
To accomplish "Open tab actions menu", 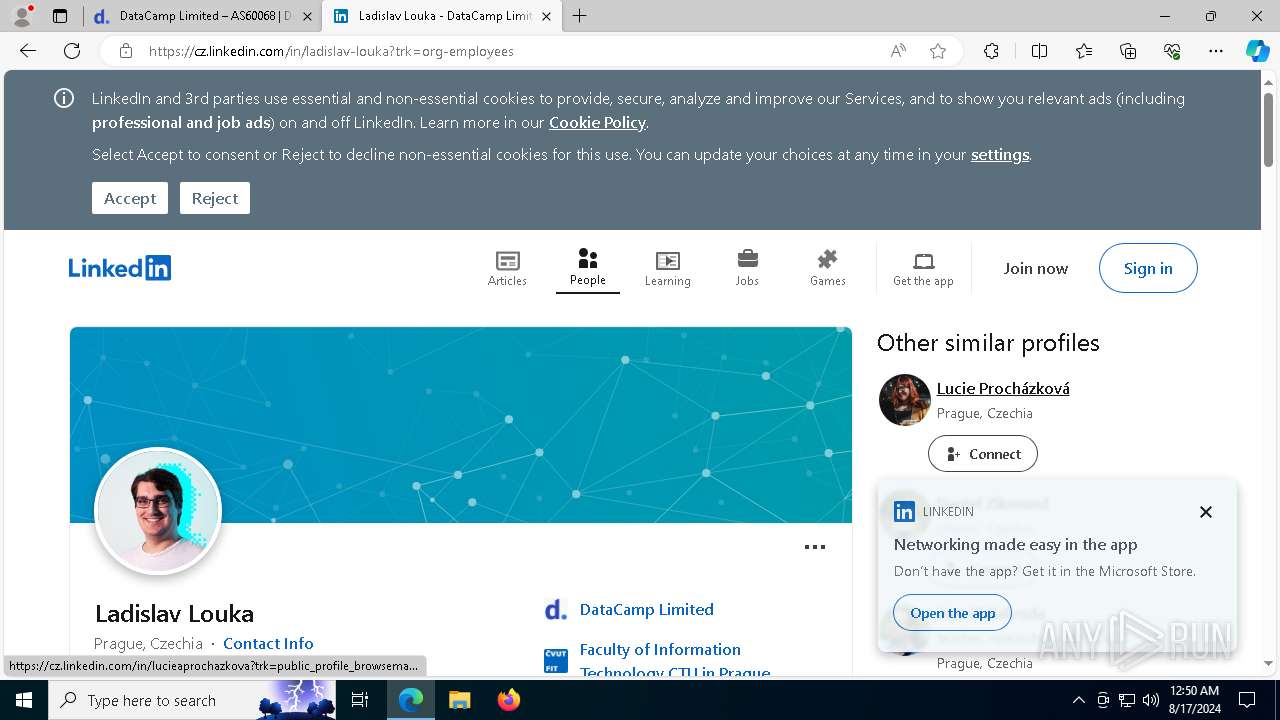I will coord(60,16).
